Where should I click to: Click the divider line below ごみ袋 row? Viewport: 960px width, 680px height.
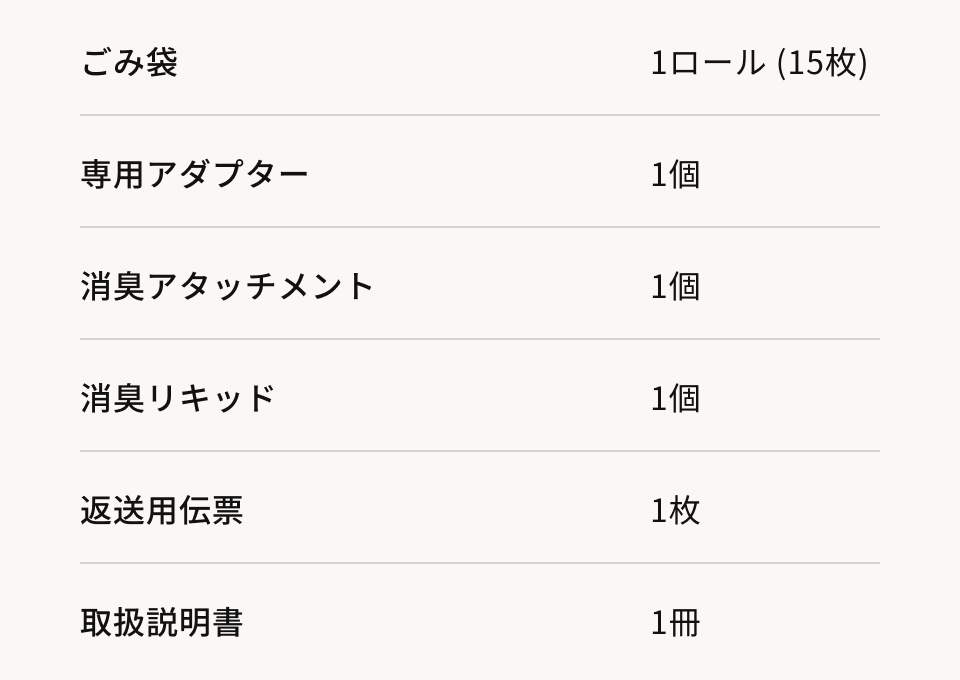[x=480, y=114]
